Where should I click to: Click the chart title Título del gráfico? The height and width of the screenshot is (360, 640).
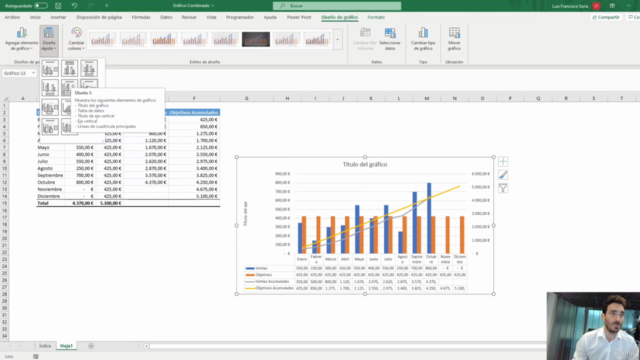pos(365,164)
